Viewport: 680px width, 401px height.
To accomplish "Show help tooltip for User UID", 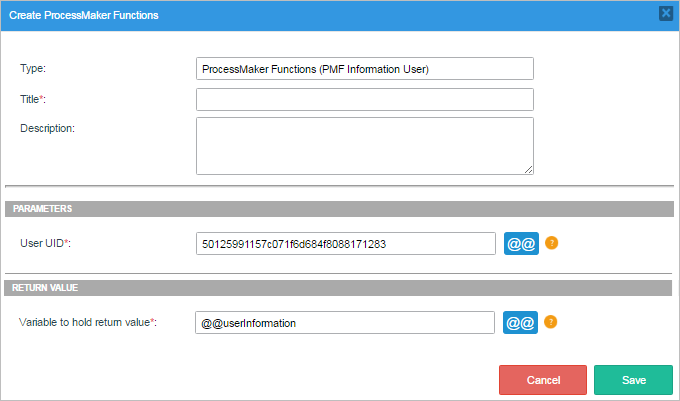I will [551, 243].
